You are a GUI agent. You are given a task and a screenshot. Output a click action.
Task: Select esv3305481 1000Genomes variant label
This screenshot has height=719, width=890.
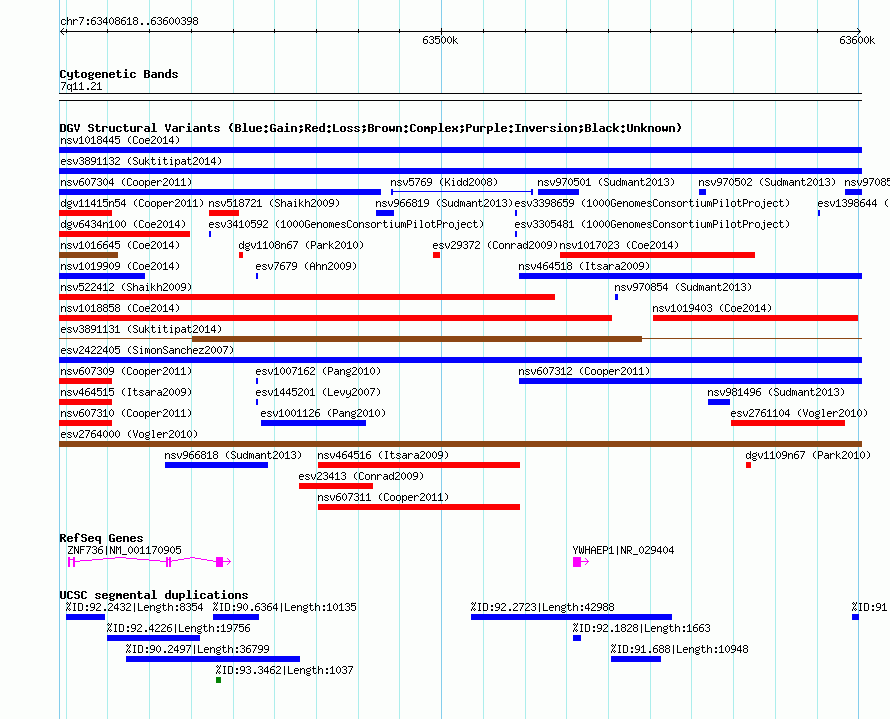point(652,224)
